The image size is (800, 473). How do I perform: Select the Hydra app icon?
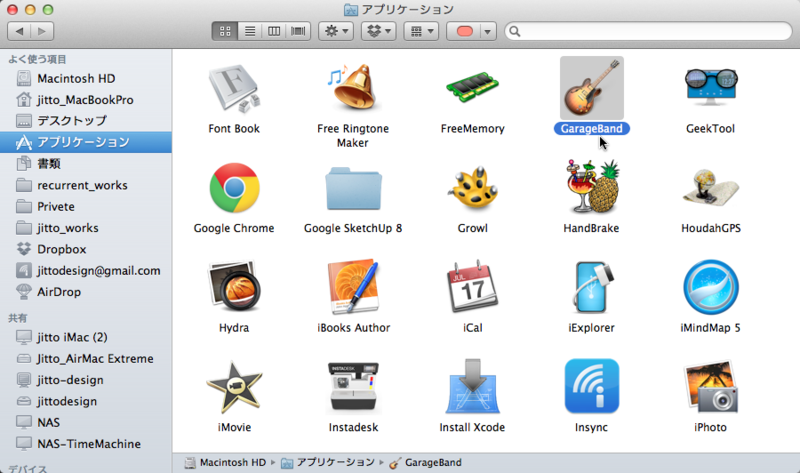234,287
